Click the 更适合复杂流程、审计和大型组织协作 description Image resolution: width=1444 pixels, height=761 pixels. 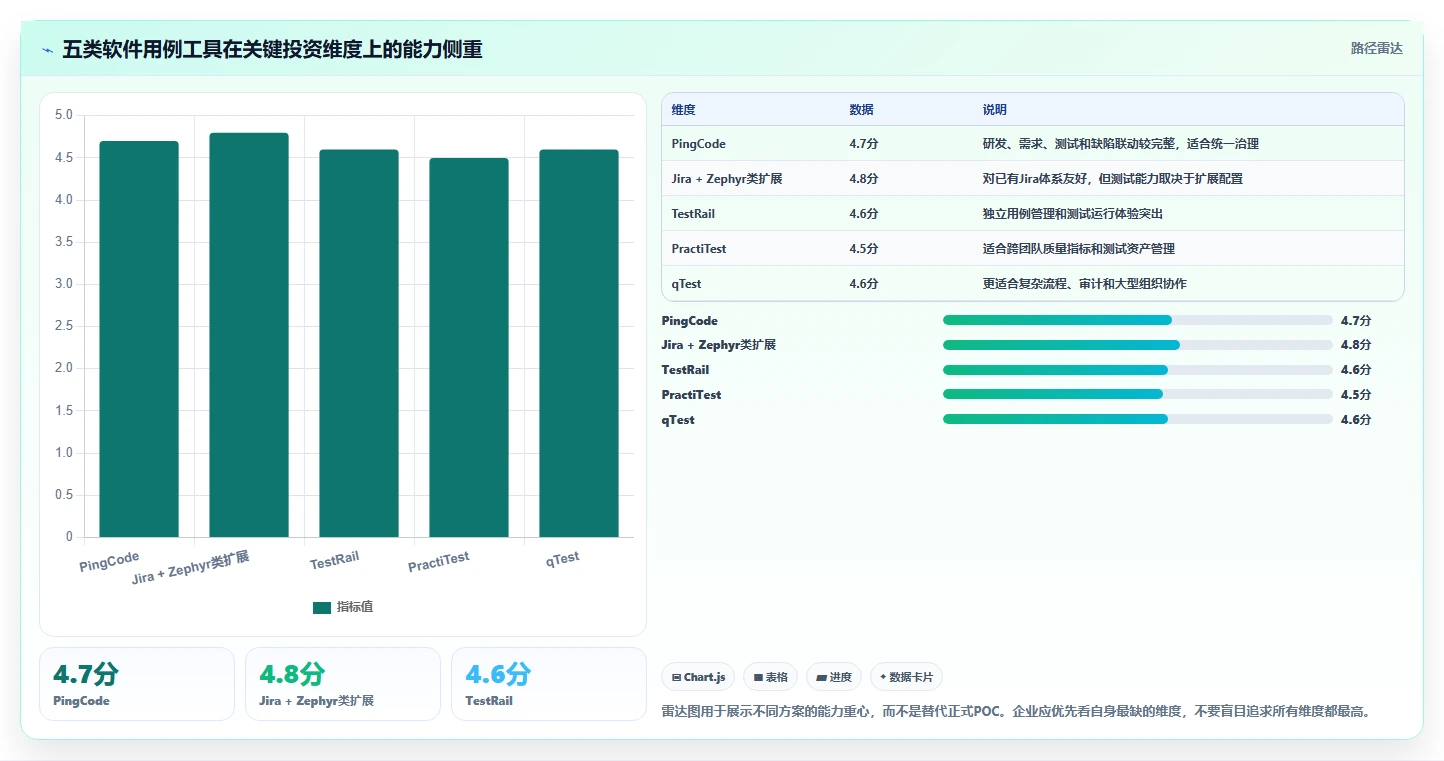(x=1085, y=284)
